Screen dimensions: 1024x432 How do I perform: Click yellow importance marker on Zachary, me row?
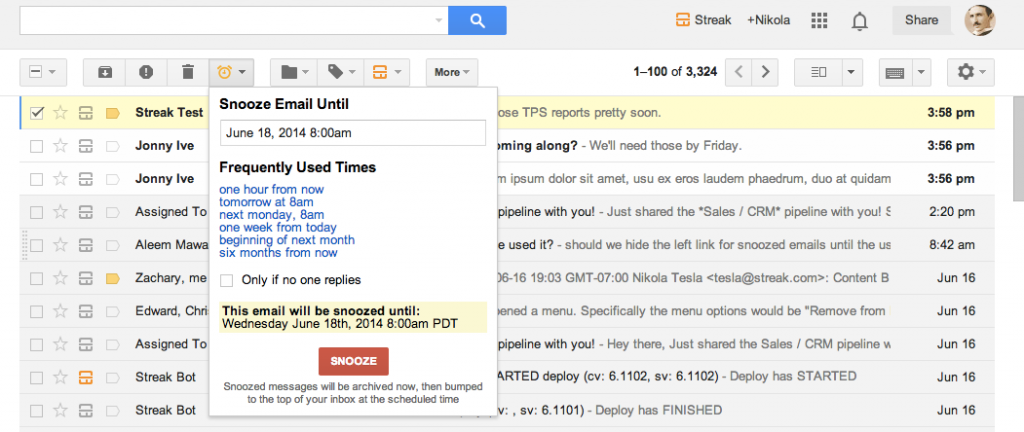coord(112,279)
